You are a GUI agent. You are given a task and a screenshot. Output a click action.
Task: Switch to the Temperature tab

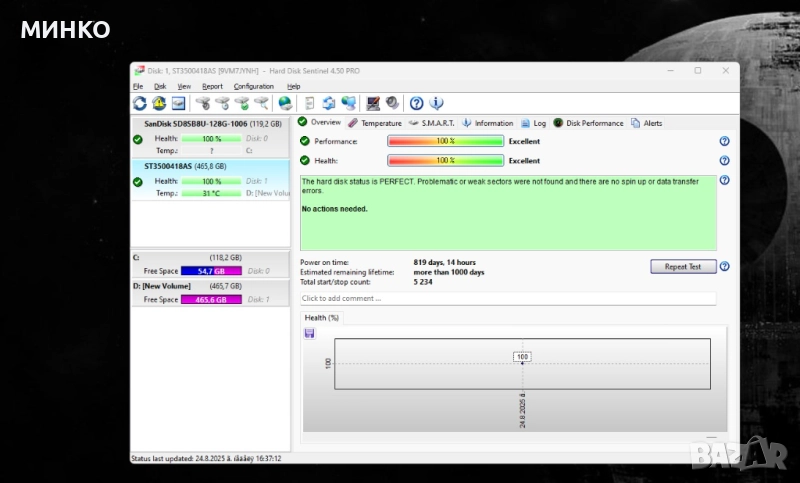pyautogui.click(x=375, y=123)
